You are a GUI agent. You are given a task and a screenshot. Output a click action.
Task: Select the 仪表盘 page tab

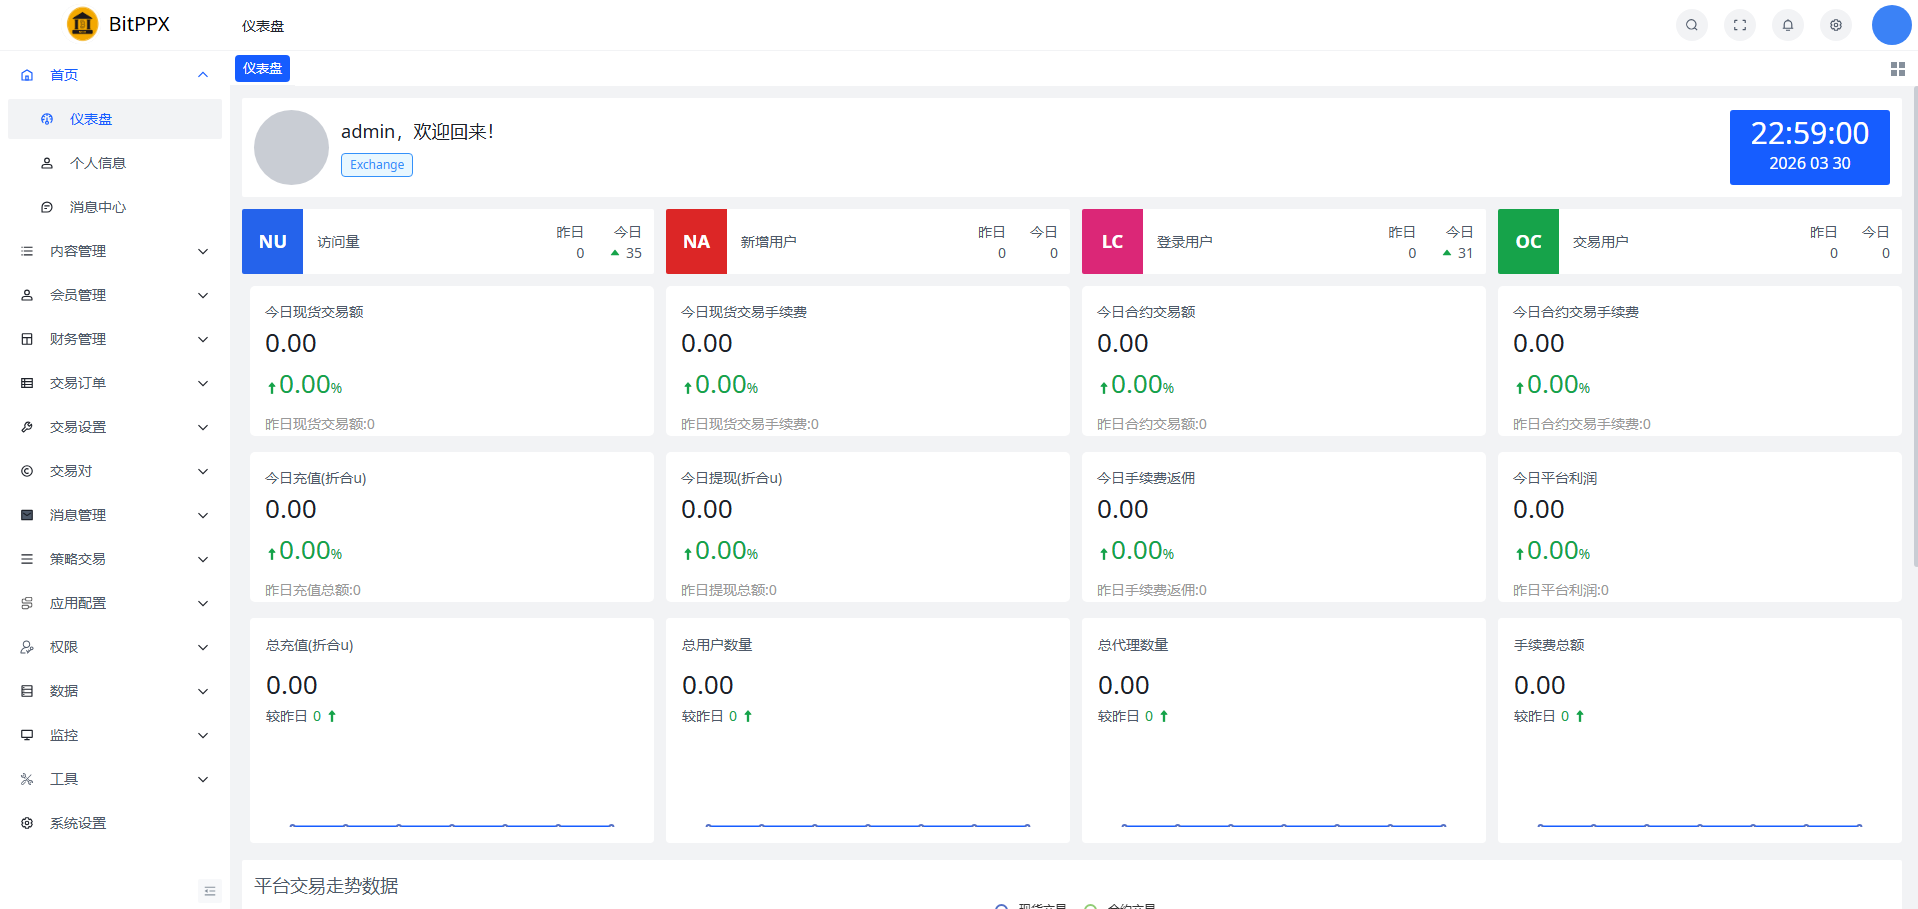click(262, 68)
